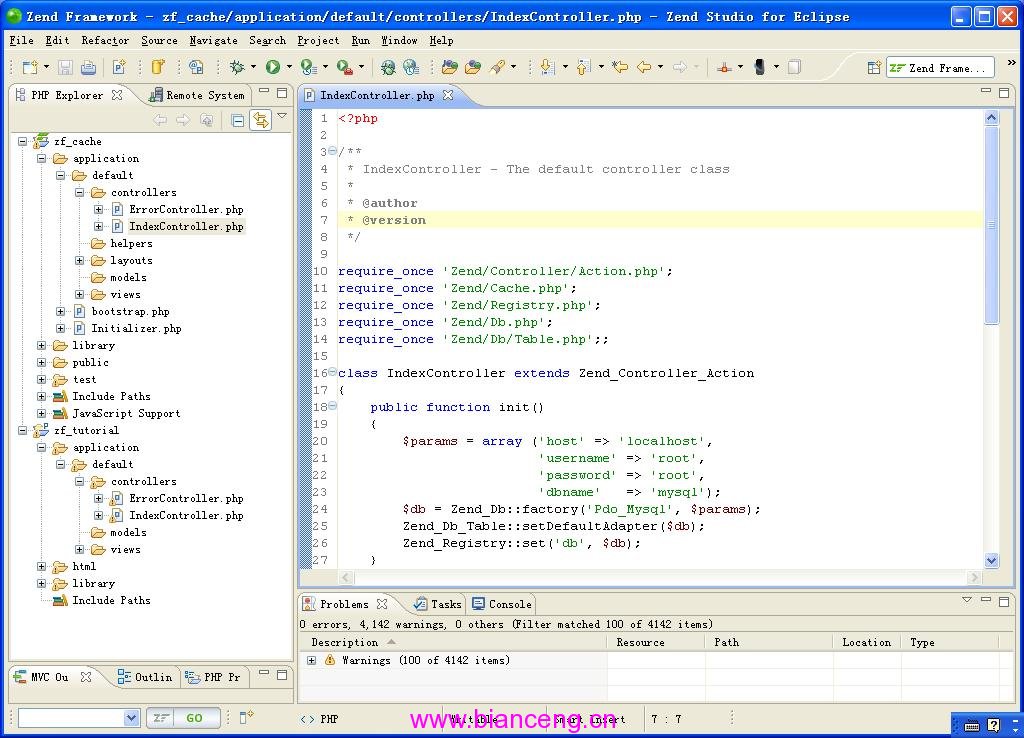Click the Profile URL globe icon

point(411,67)
